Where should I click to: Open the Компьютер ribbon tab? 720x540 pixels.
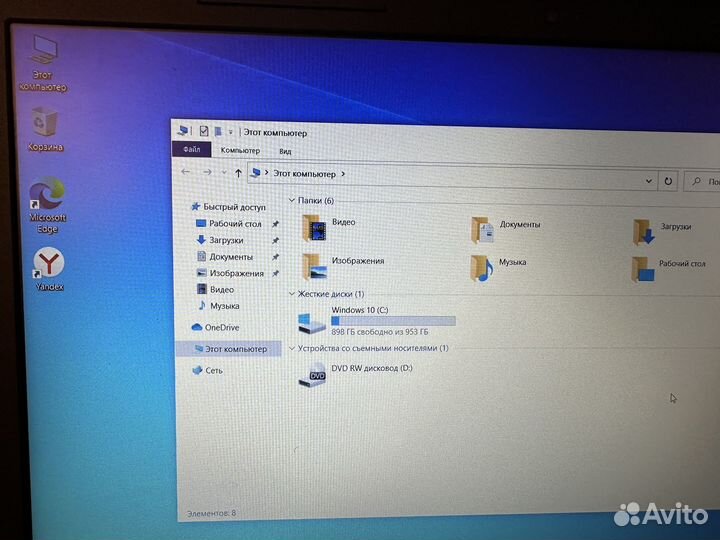tap(240, 150)
